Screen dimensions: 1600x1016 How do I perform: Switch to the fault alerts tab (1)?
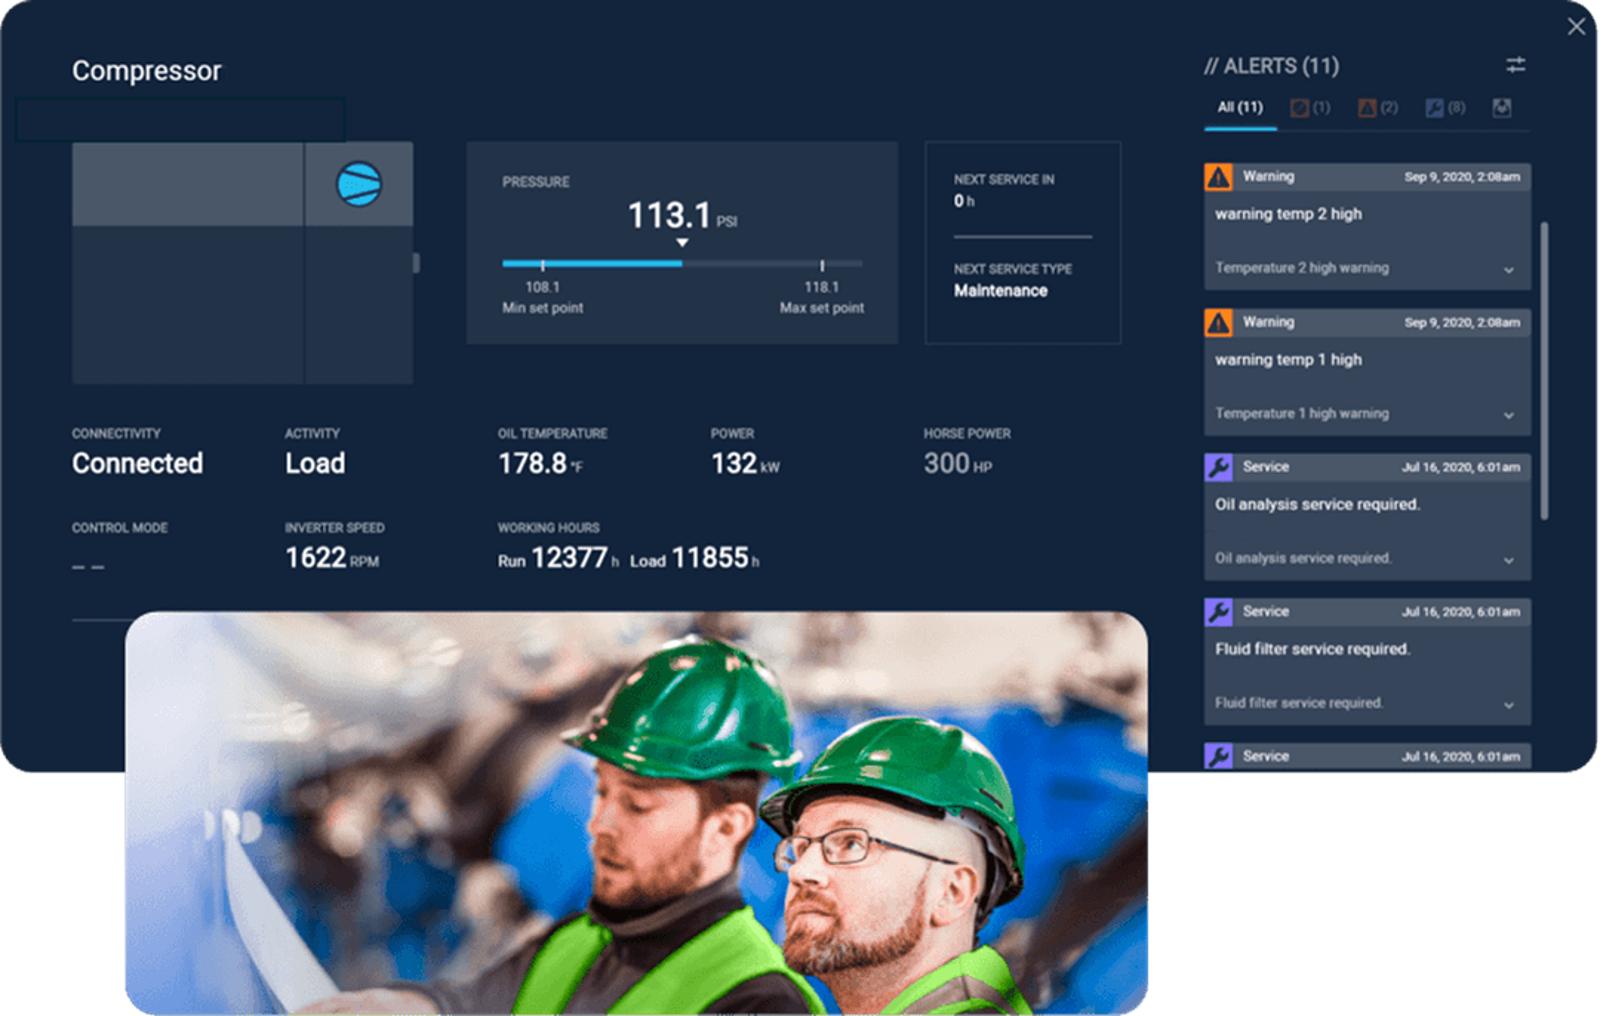(1310, 108)
